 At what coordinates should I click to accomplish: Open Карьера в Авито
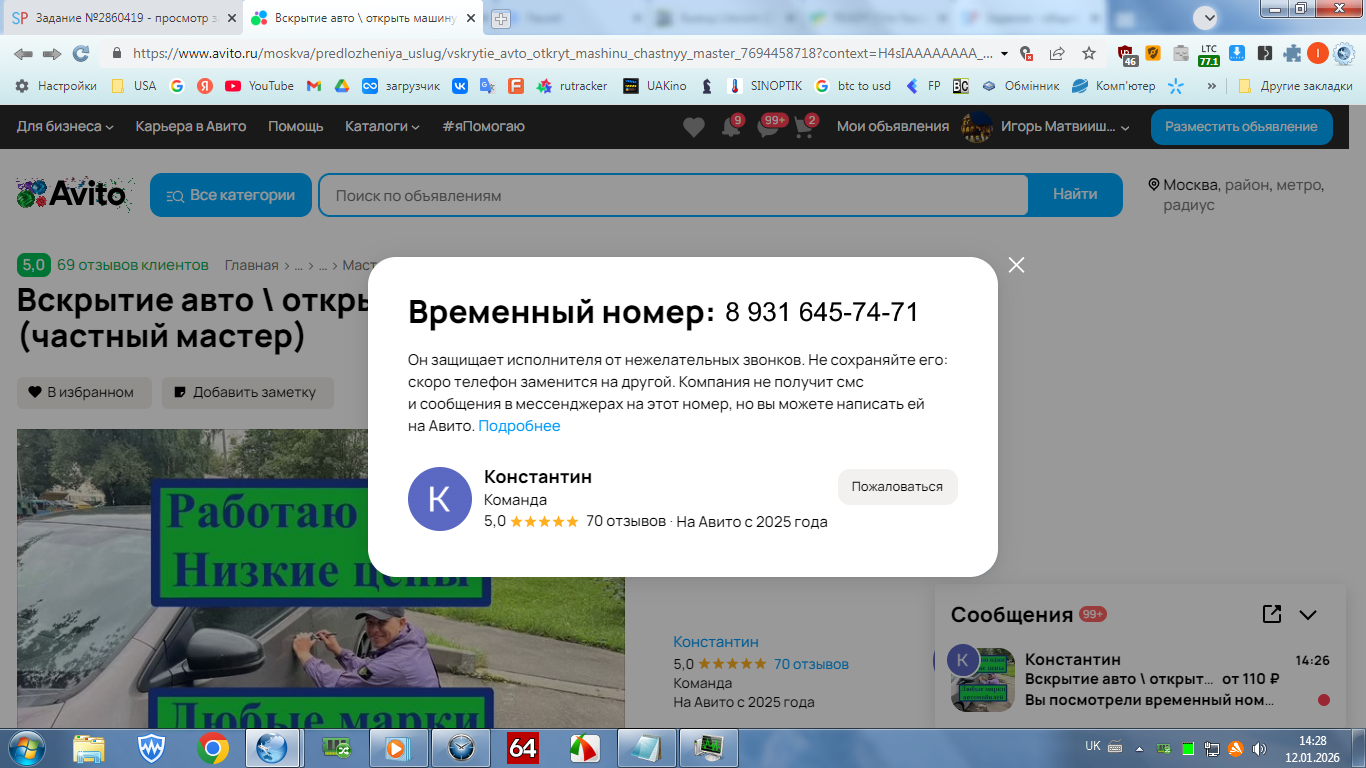(x=191, y=127)
